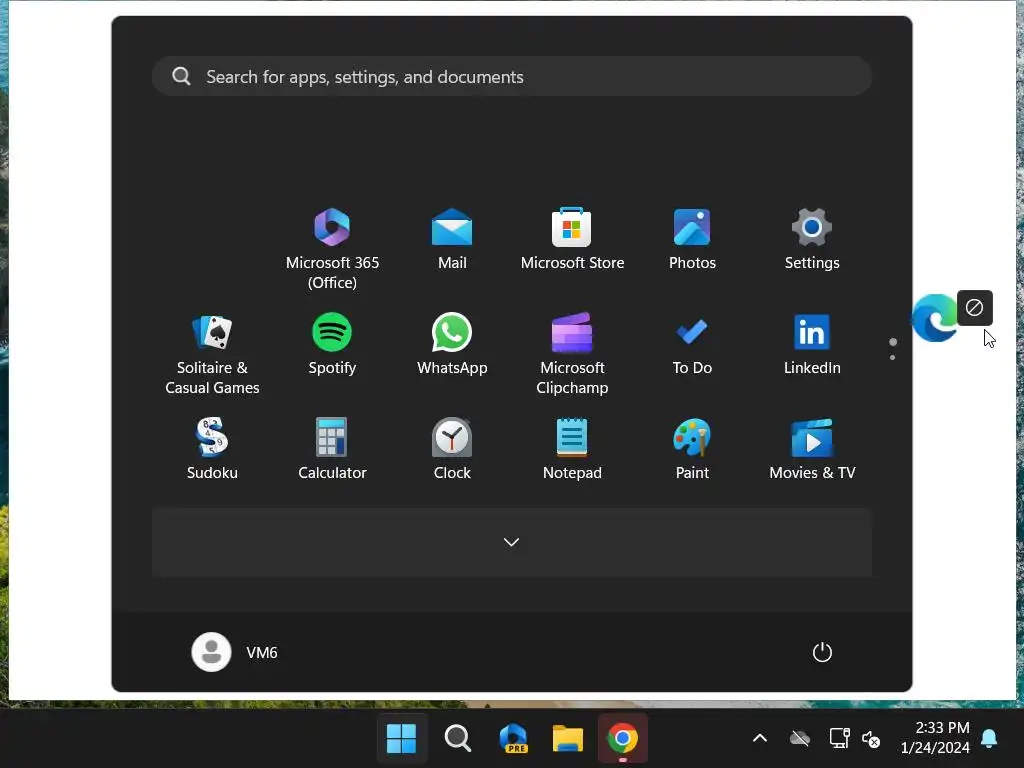Launch Microsoft Store
Viewport: 1024px width, 768px height.
tap(572, 239)
